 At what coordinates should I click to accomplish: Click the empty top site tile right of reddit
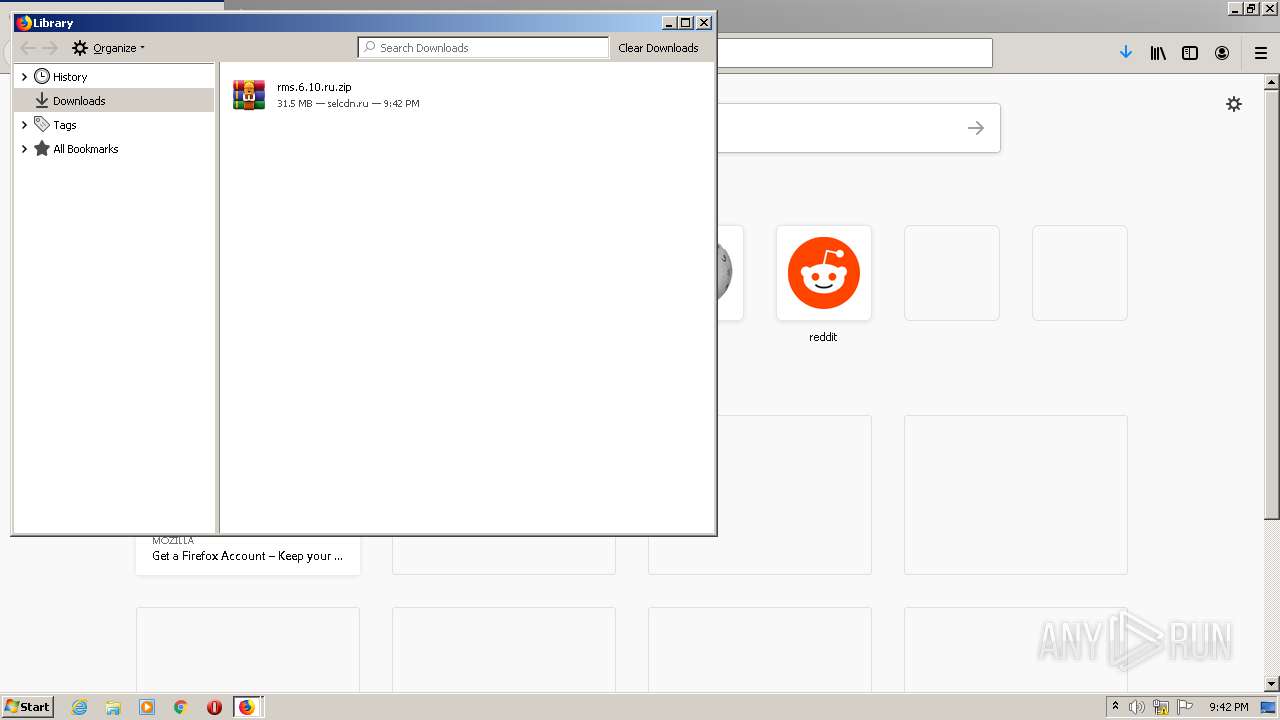(952, 273)
